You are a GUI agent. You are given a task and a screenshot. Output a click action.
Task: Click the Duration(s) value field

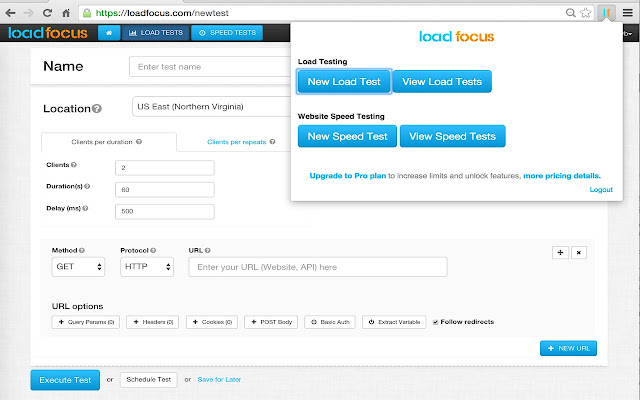(164, 190)
